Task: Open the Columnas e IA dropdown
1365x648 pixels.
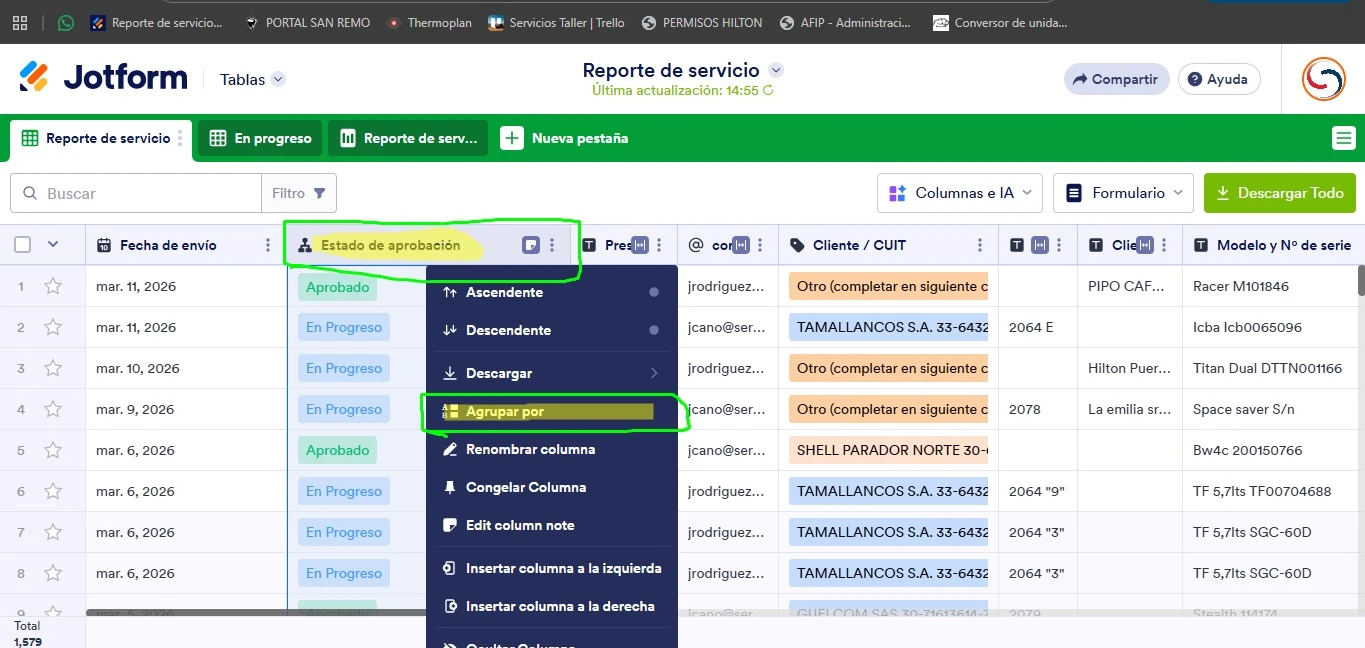Action: [x=958, y=192]
